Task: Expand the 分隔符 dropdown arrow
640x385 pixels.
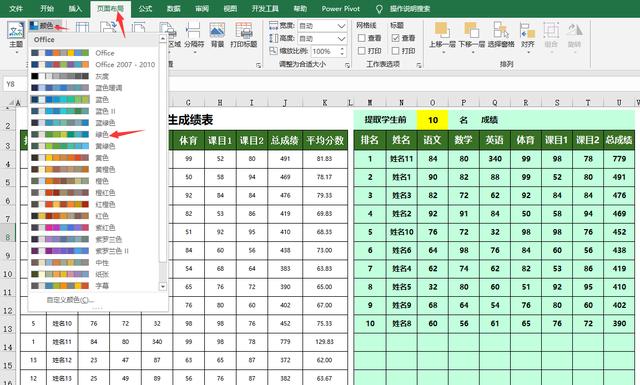Action: coord(194,52)
